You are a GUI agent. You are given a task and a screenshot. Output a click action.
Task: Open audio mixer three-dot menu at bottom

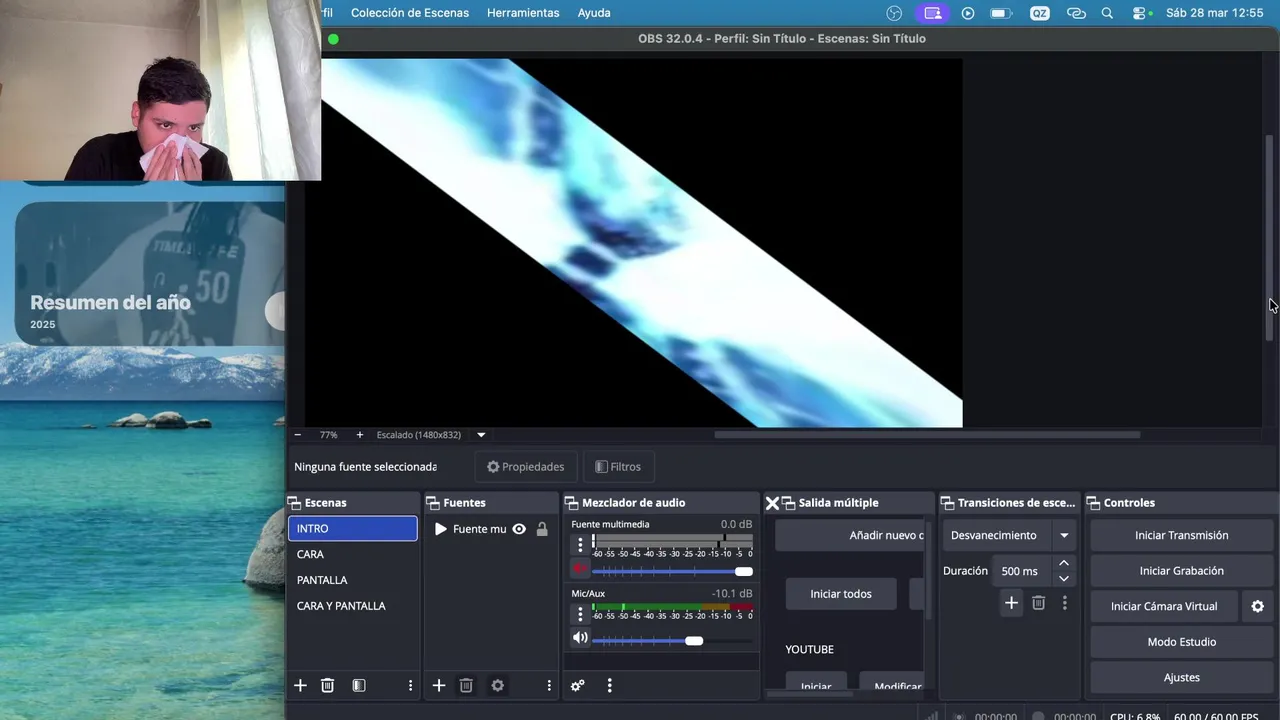pyautogui.click(x=609, y=685)
